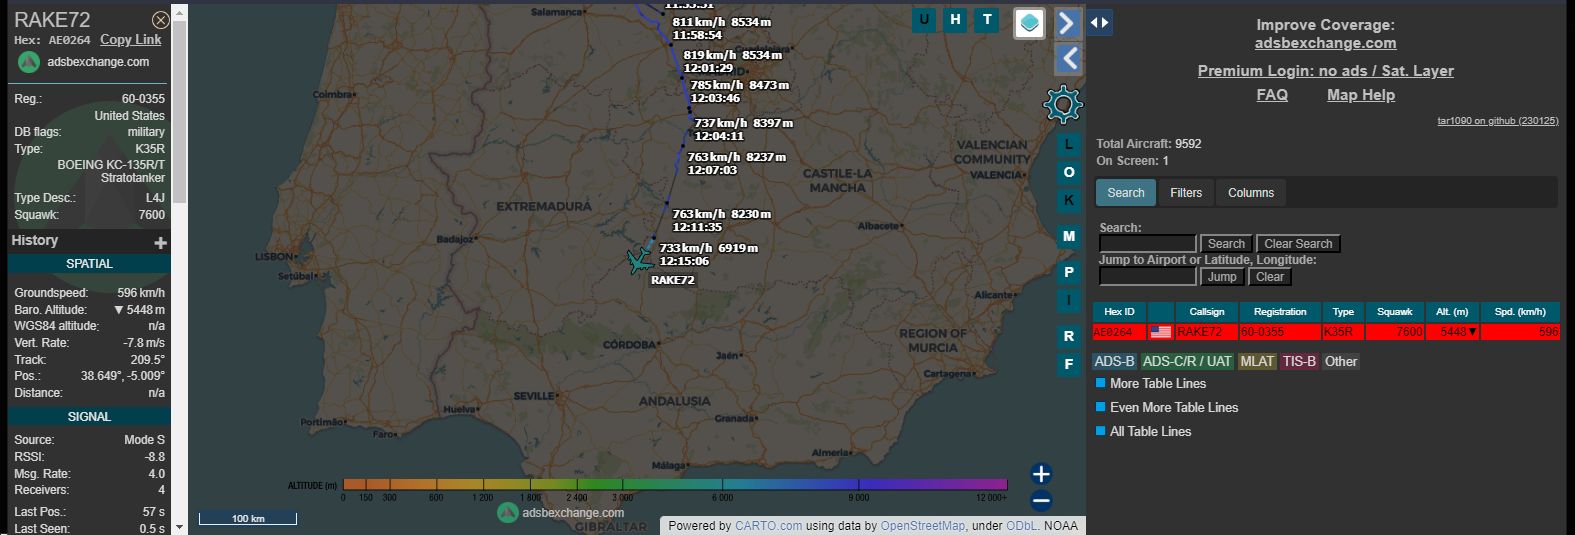Zoom out with the minus button
This screenshot has width=1575, height=535.
tap(1041, 501)
